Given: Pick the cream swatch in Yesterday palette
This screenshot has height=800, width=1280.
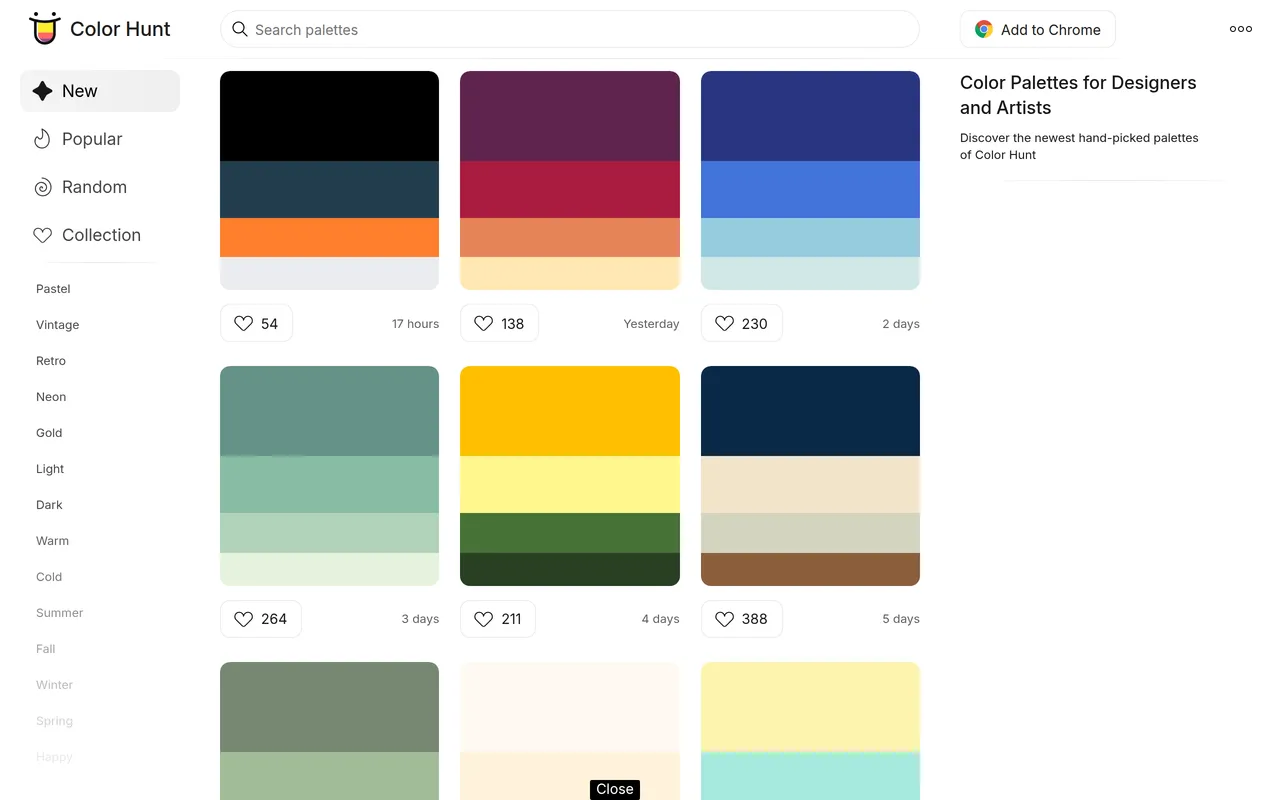Looking at the screenshot, I should pyautogui.click(x=570, y=273).
